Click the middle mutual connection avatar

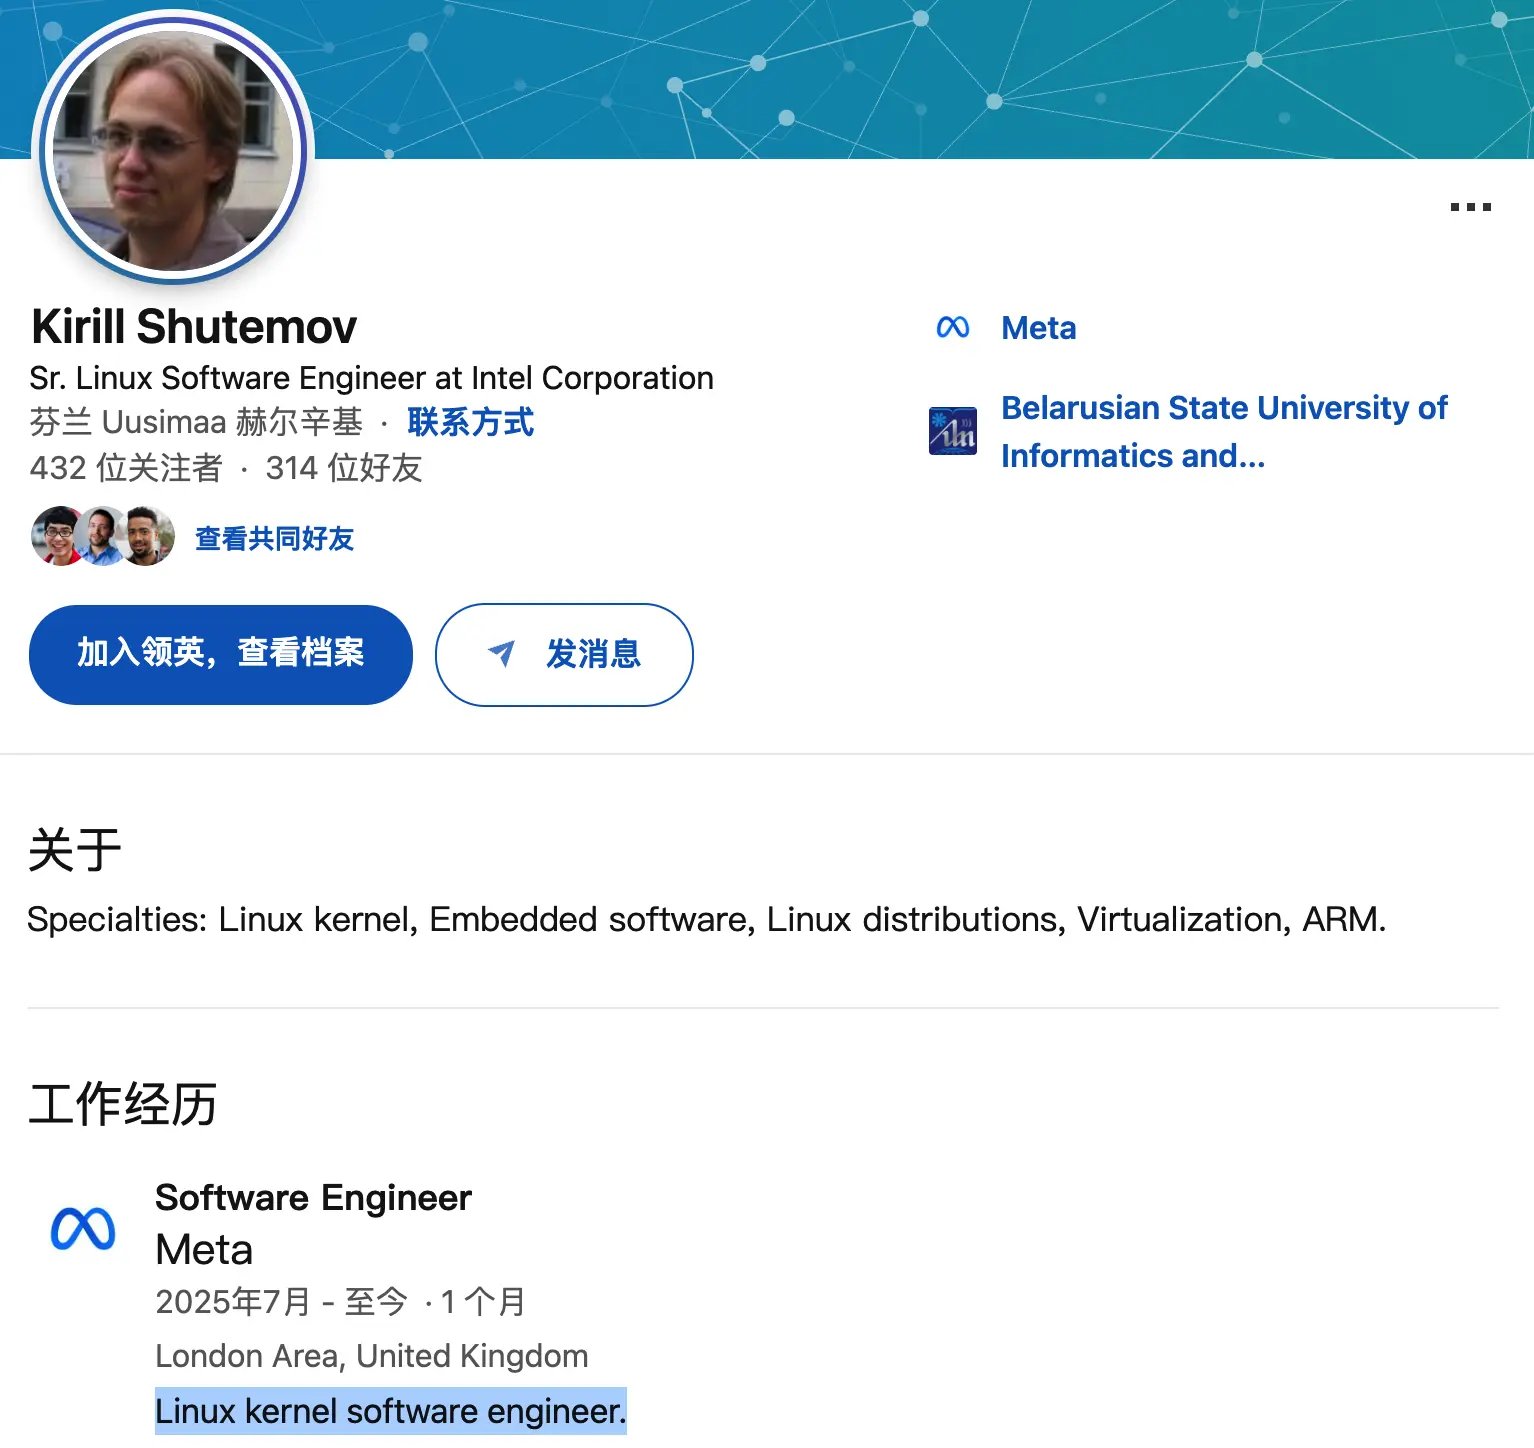(102, 537)
